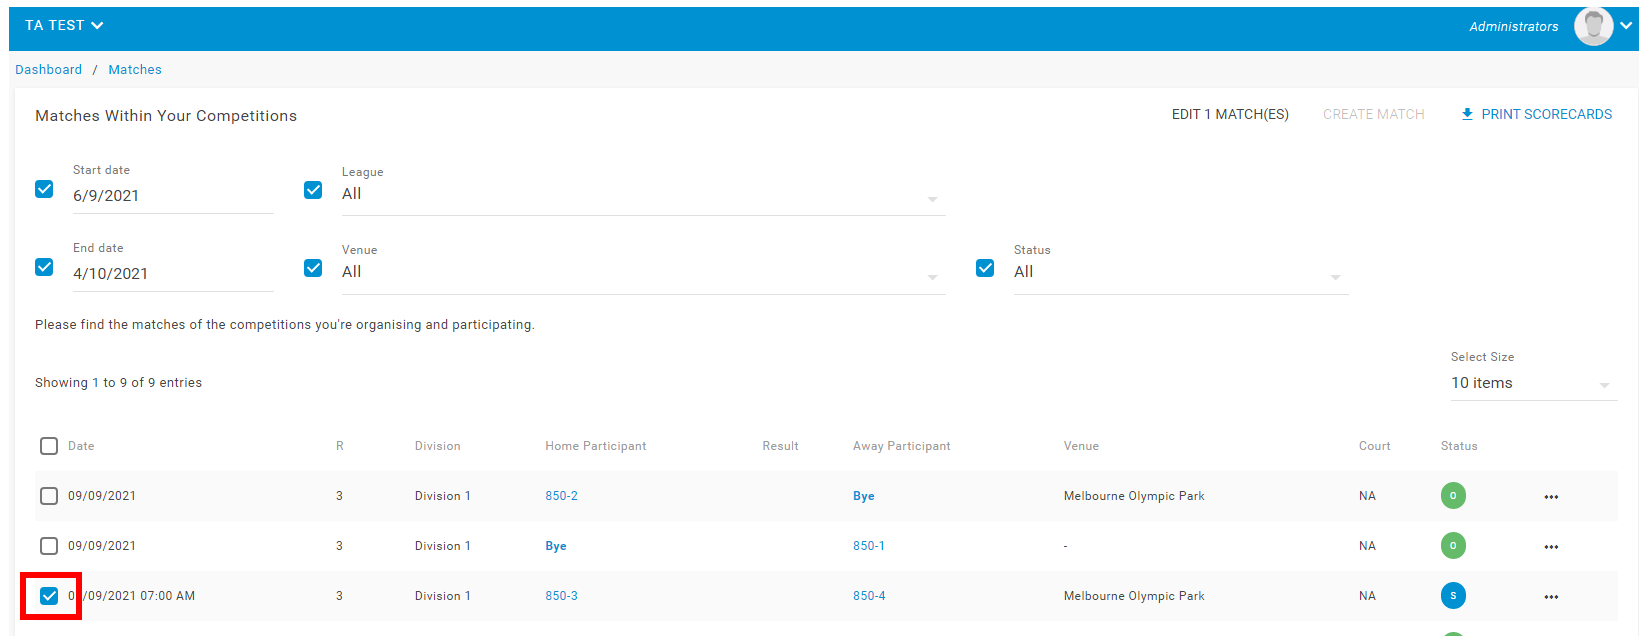Click the green status badge for Bye vs 850-1
Screen dimensions: 1639x642
click(1453, 546)
